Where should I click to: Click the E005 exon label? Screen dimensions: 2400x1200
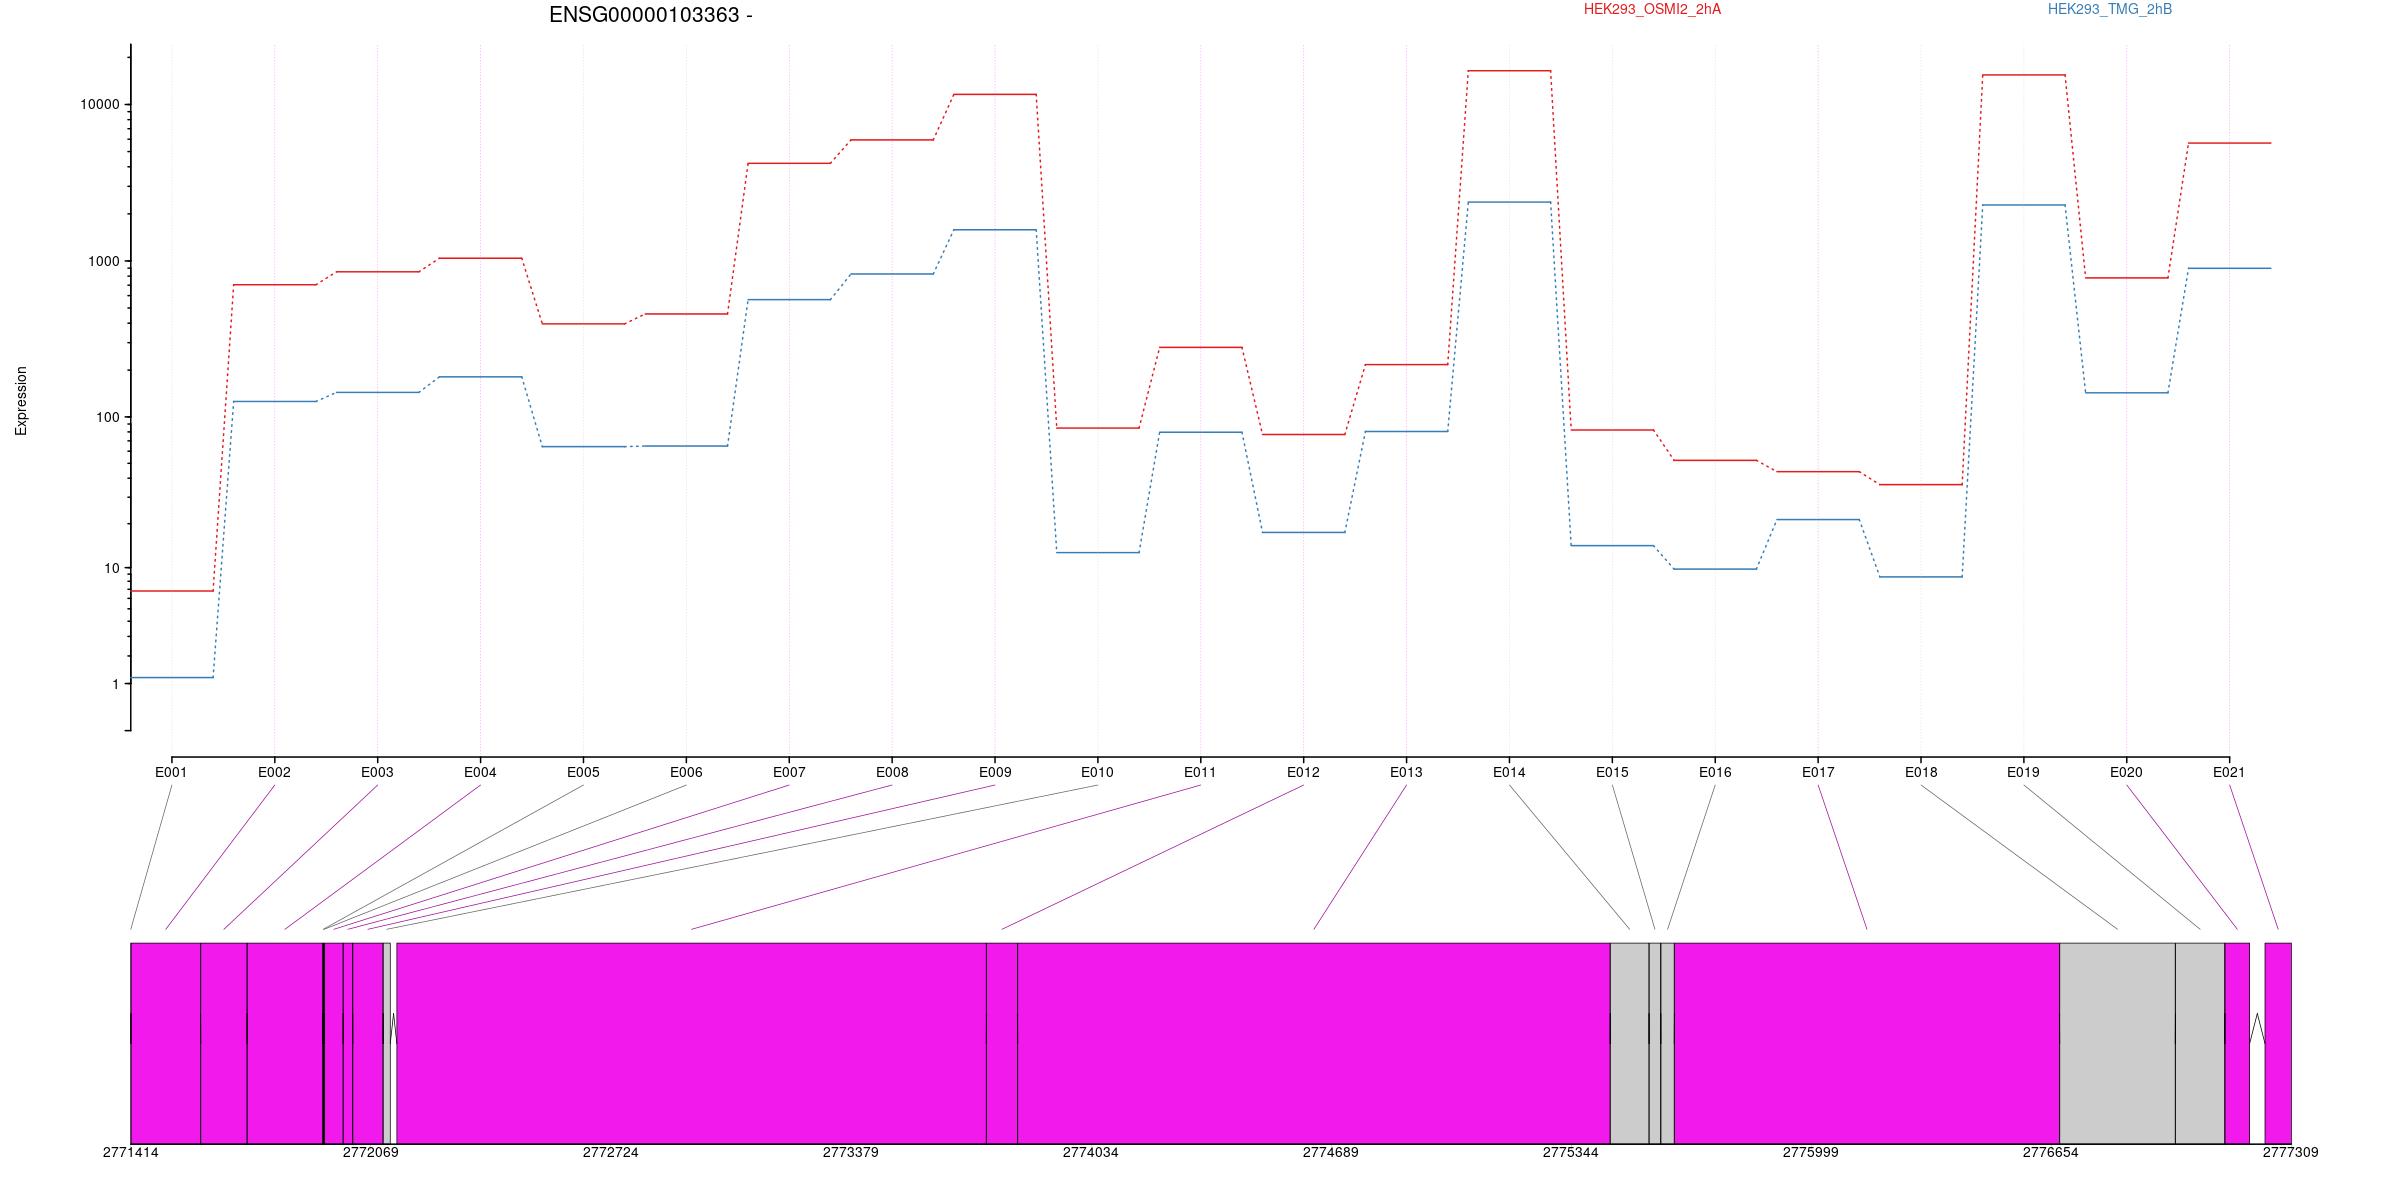tap(583, 772)
